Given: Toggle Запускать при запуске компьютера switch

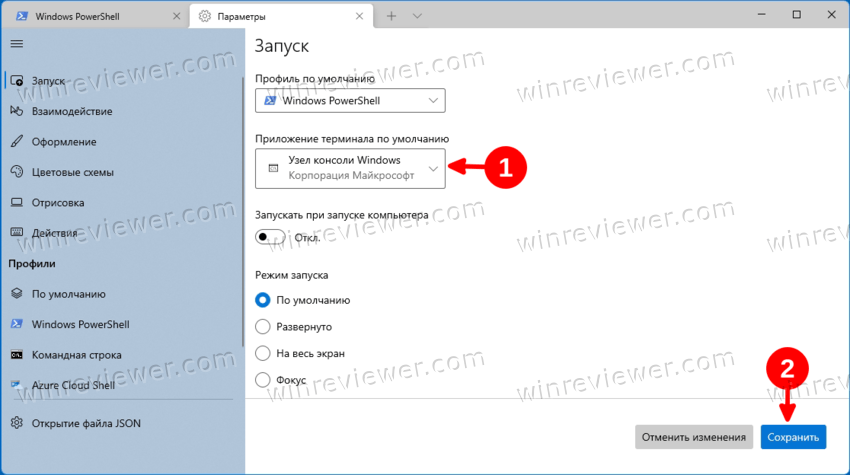Looking at the screenshot, I should [x=270, y=237].
